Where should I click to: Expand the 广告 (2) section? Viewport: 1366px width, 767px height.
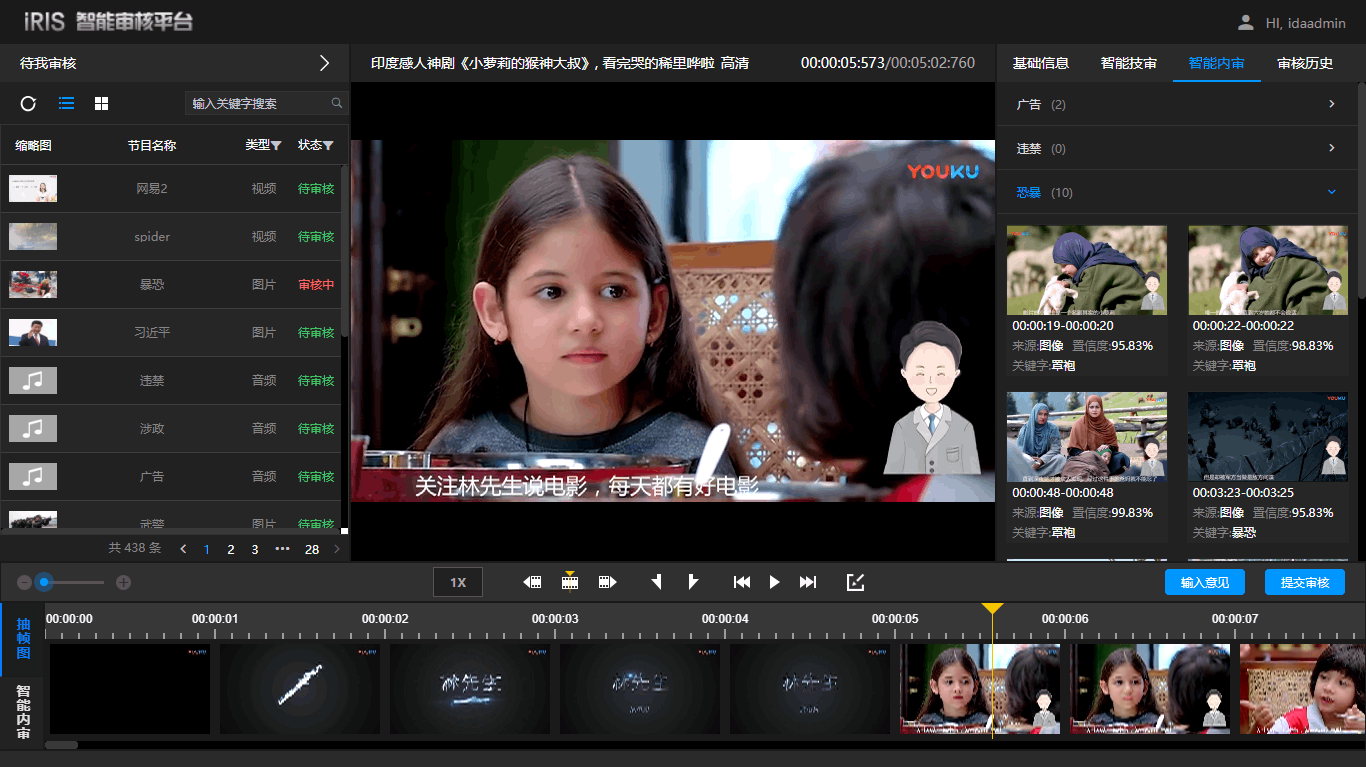point(1177,104)
